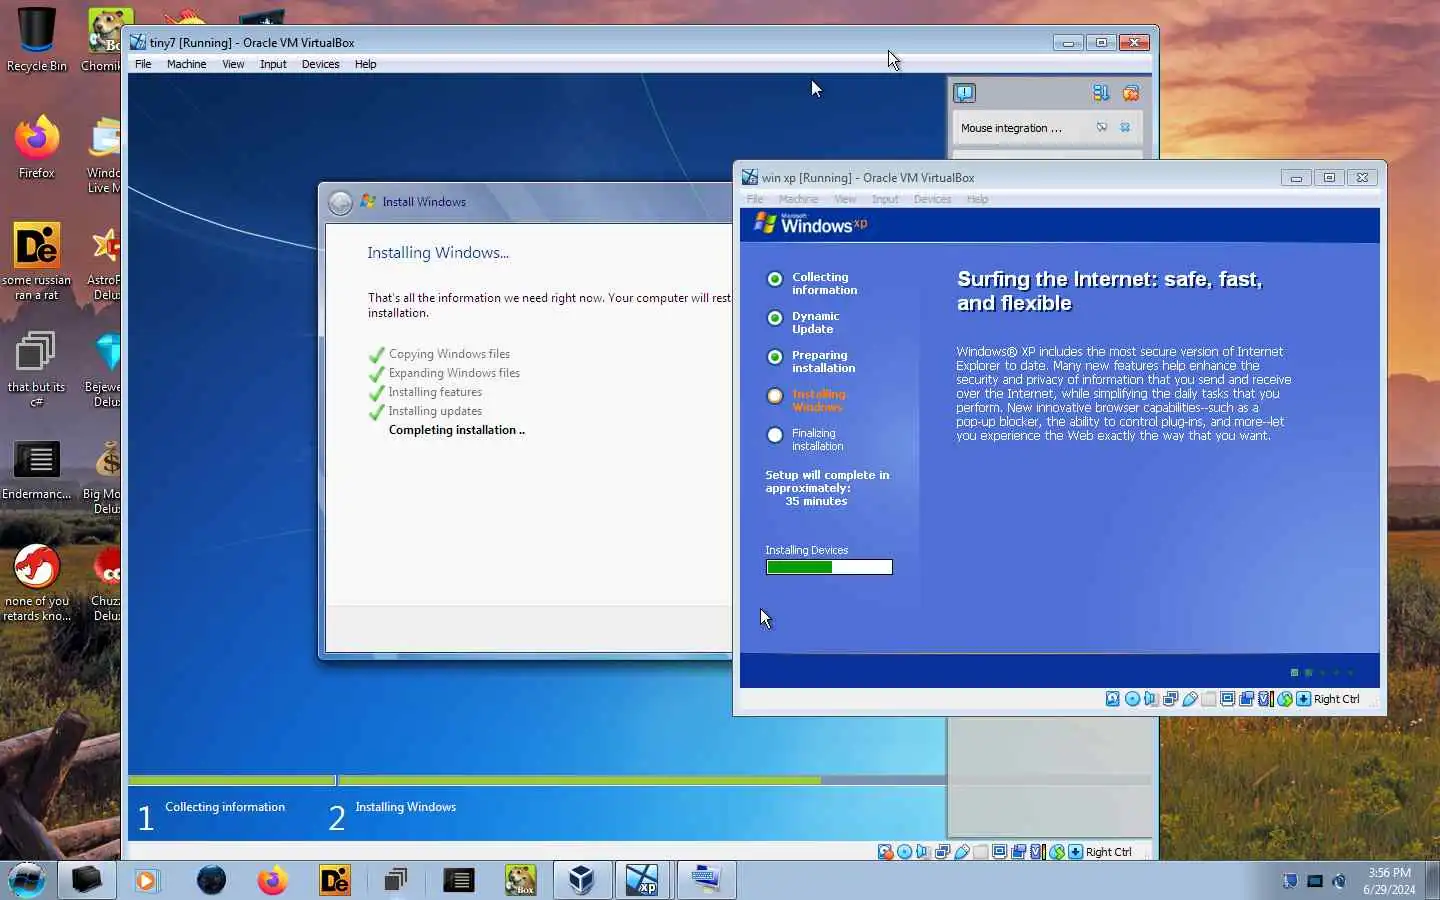Open Windows Media Player taskbar icon
The height and width of the screenshot is (900, 1440).
click(x=147, y=880)
